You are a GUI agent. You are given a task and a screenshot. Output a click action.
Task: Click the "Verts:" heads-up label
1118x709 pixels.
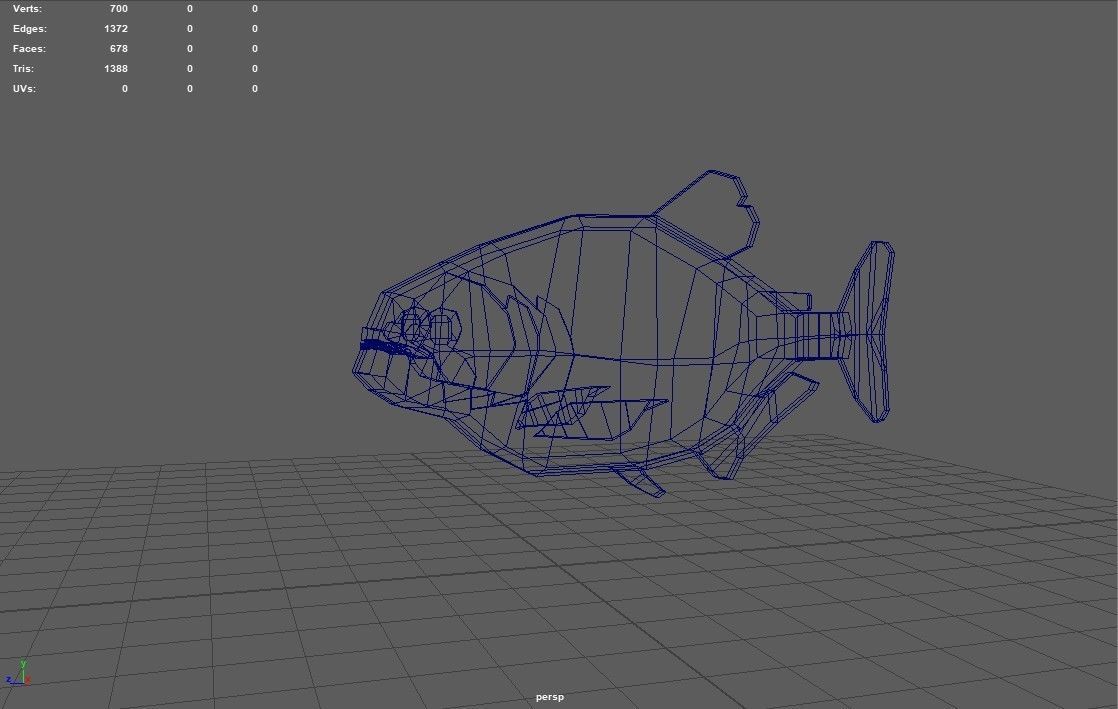click(x=27, y=9)
